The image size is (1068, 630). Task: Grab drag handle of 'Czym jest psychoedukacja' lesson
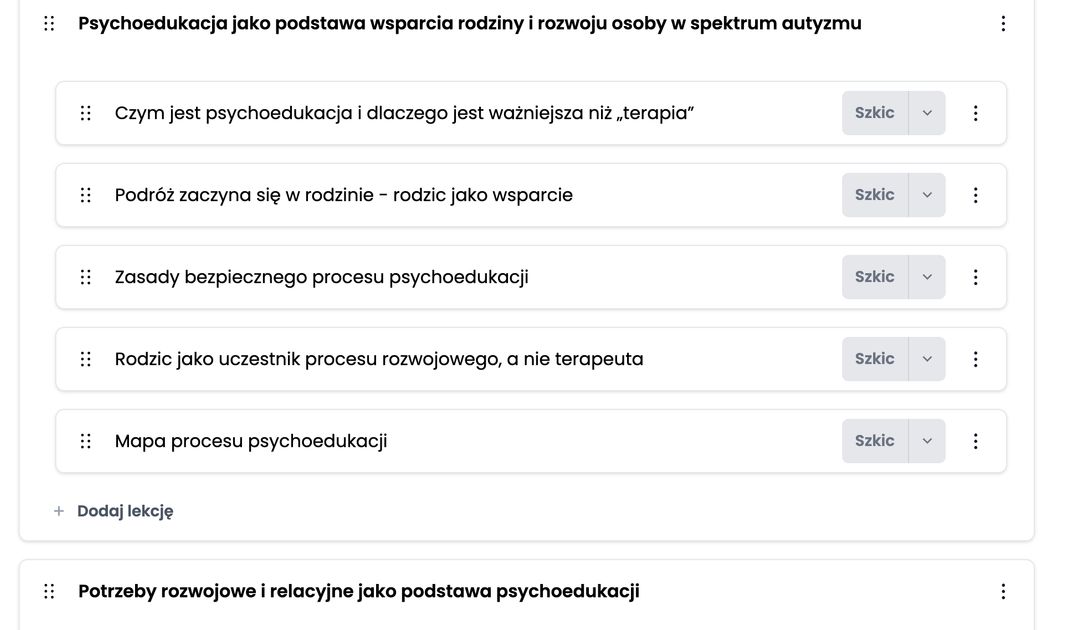pos(85,113)
